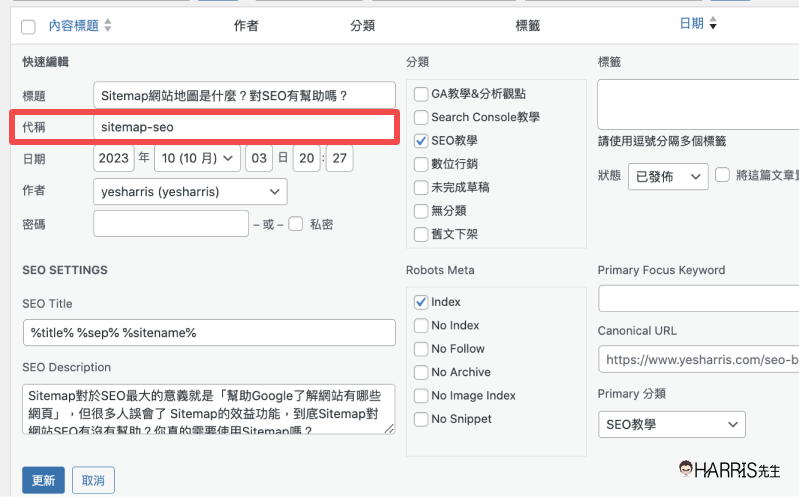
Task: Toggle the sticky post checkbox beside 狀態
Action: coord(722,175)
